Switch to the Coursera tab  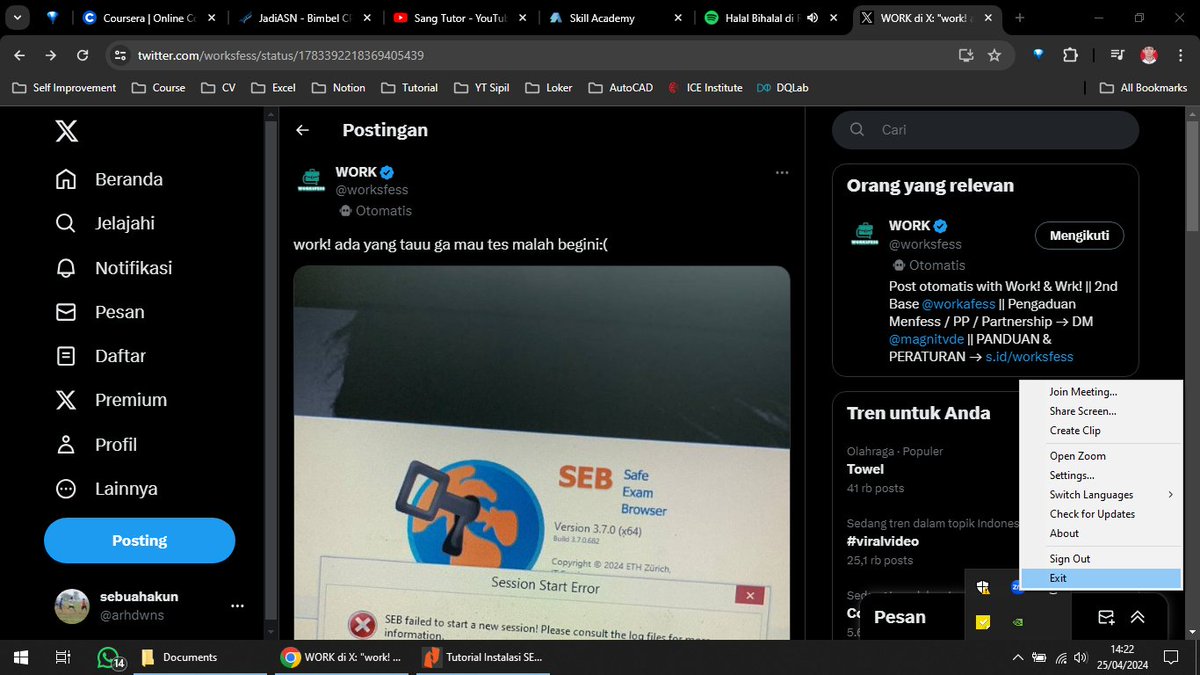tap(149, 18)
